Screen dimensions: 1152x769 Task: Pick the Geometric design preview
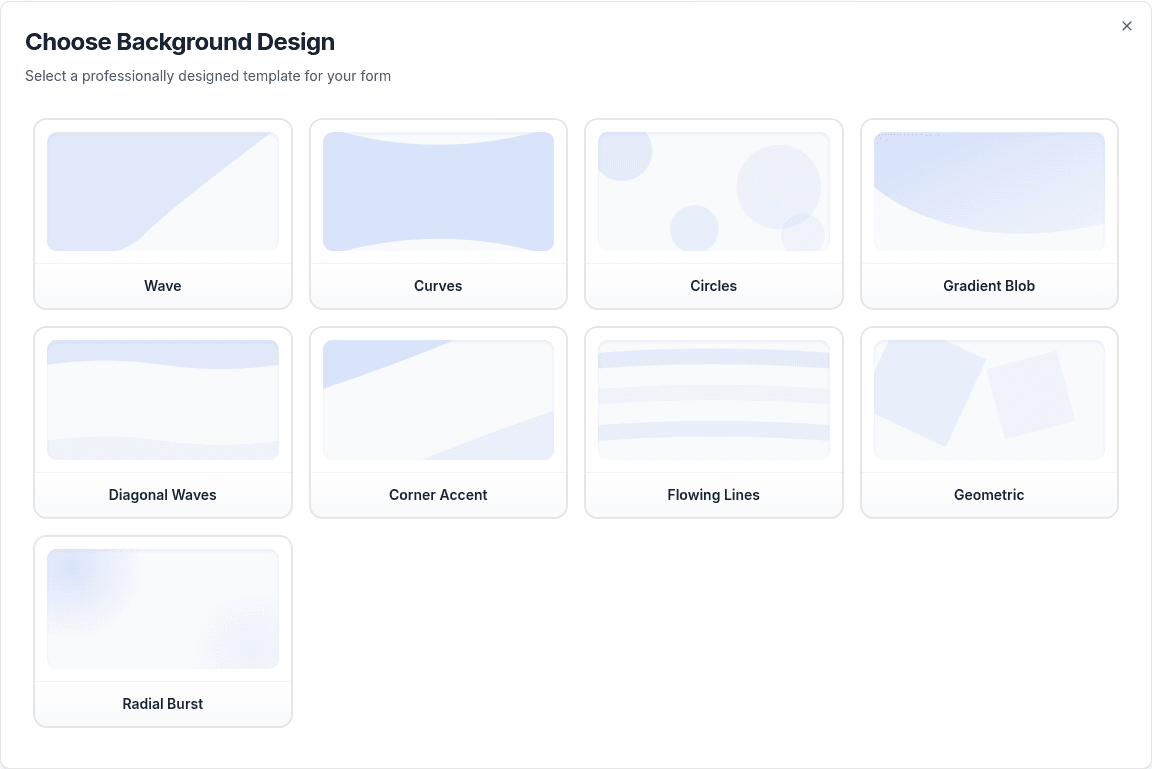click(989, 399)
